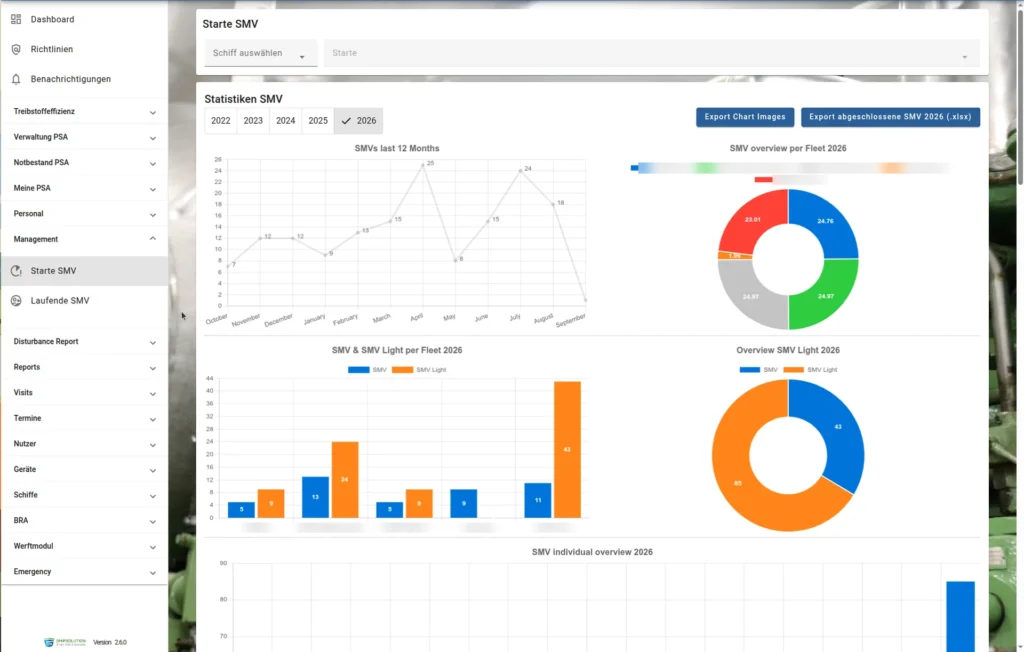Expand the Meine PSA section

(84, 188)
